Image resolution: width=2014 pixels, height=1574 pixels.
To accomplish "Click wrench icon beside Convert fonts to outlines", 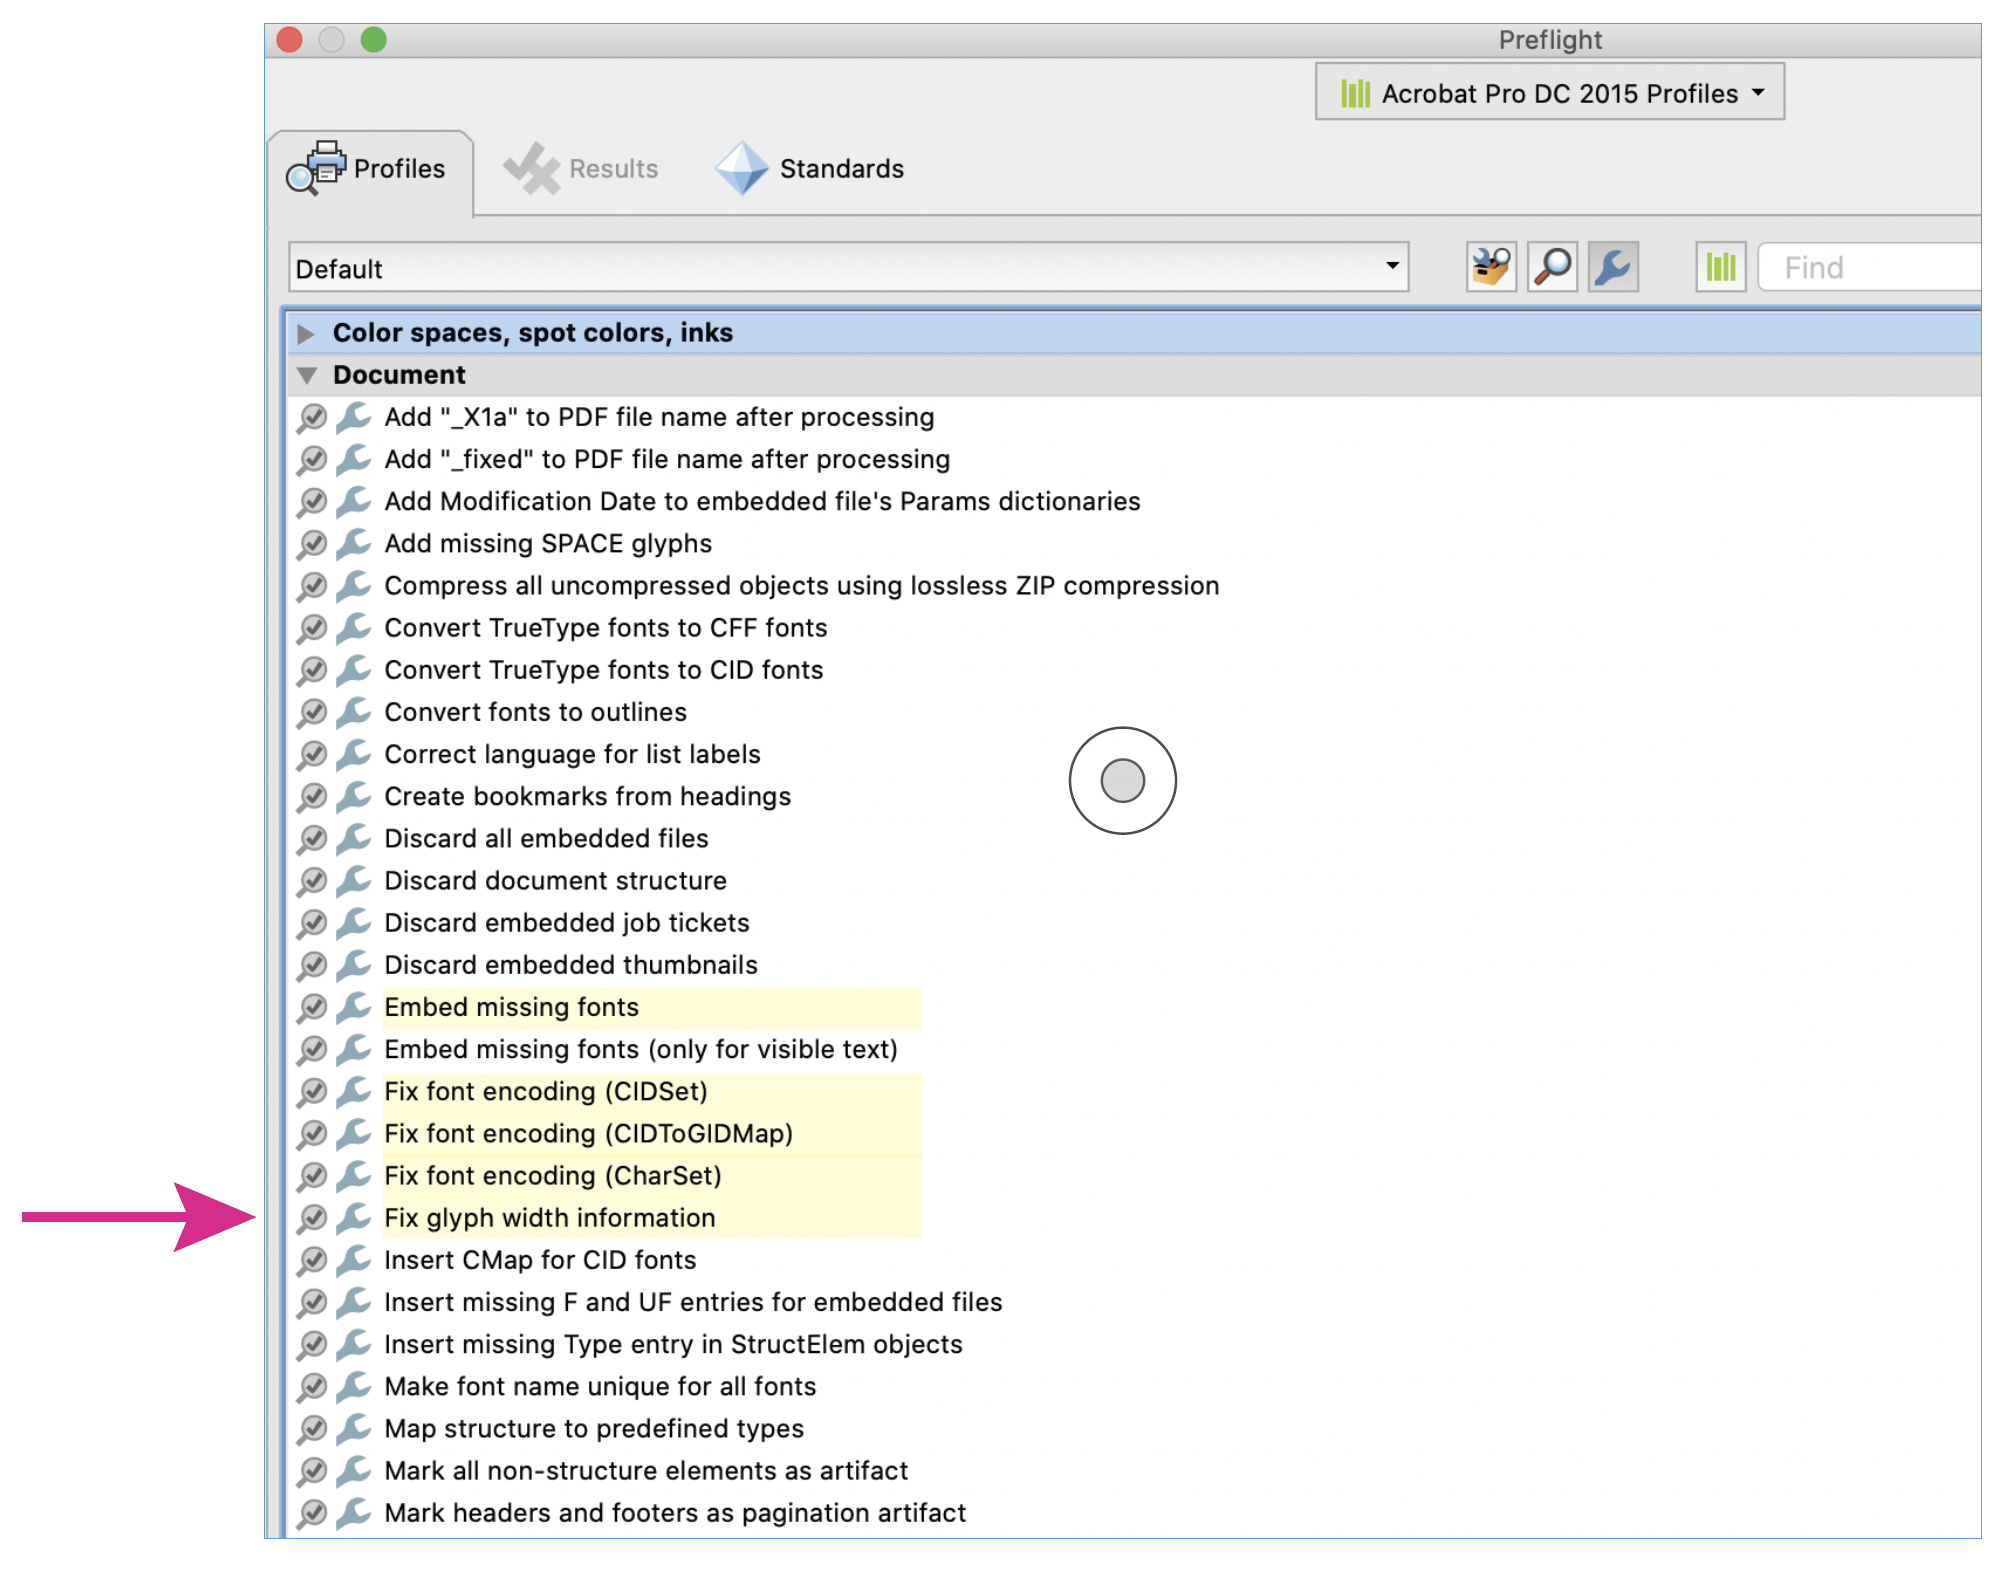I will click(353, 712).
